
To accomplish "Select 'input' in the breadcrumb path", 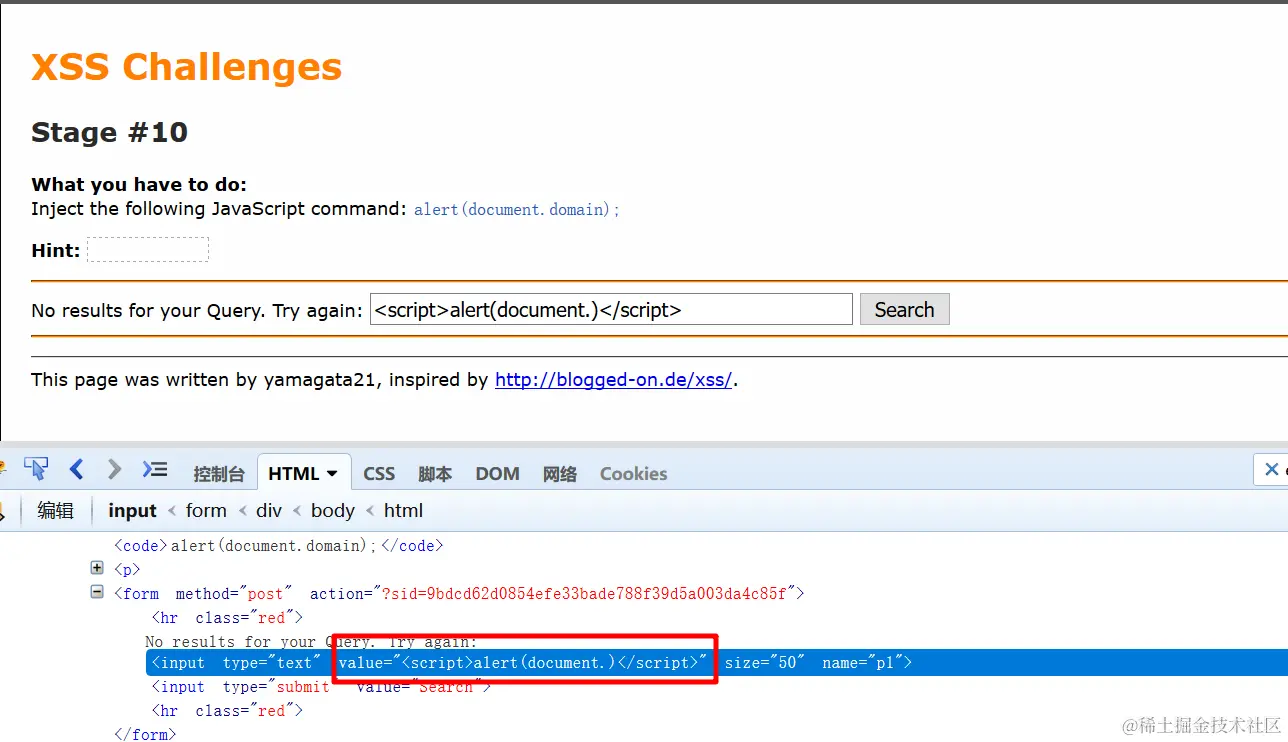I will click(132, 510).
